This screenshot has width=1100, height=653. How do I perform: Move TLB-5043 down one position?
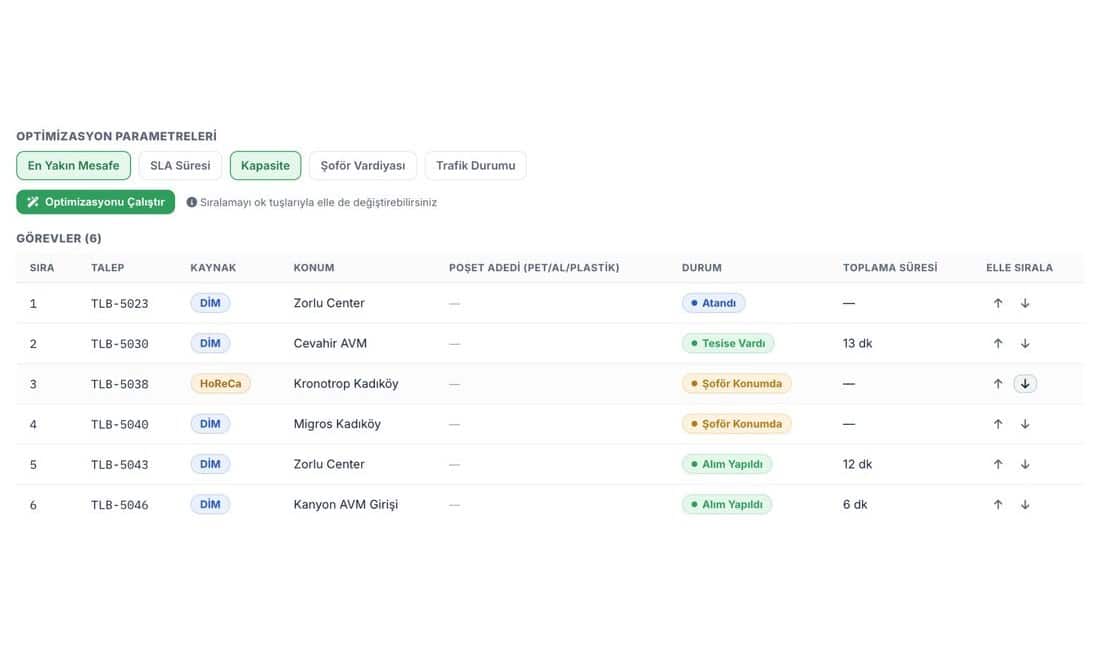click(x=1025, y=464)
